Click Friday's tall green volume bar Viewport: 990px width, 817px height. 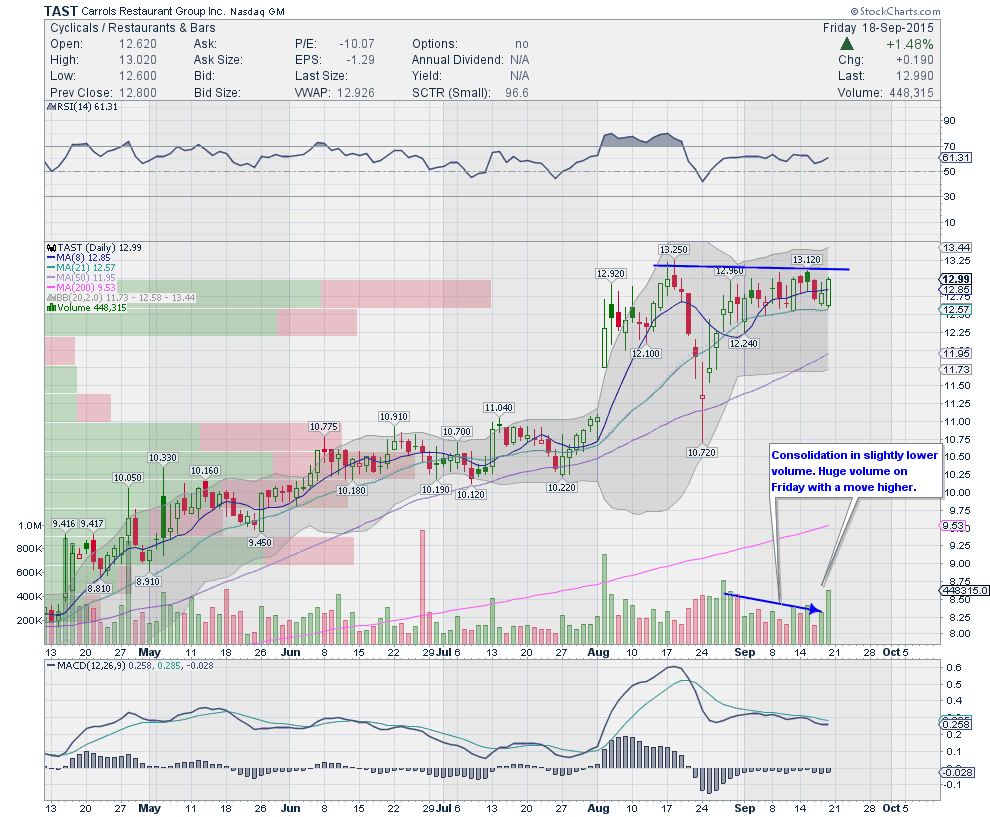(828, 617)
